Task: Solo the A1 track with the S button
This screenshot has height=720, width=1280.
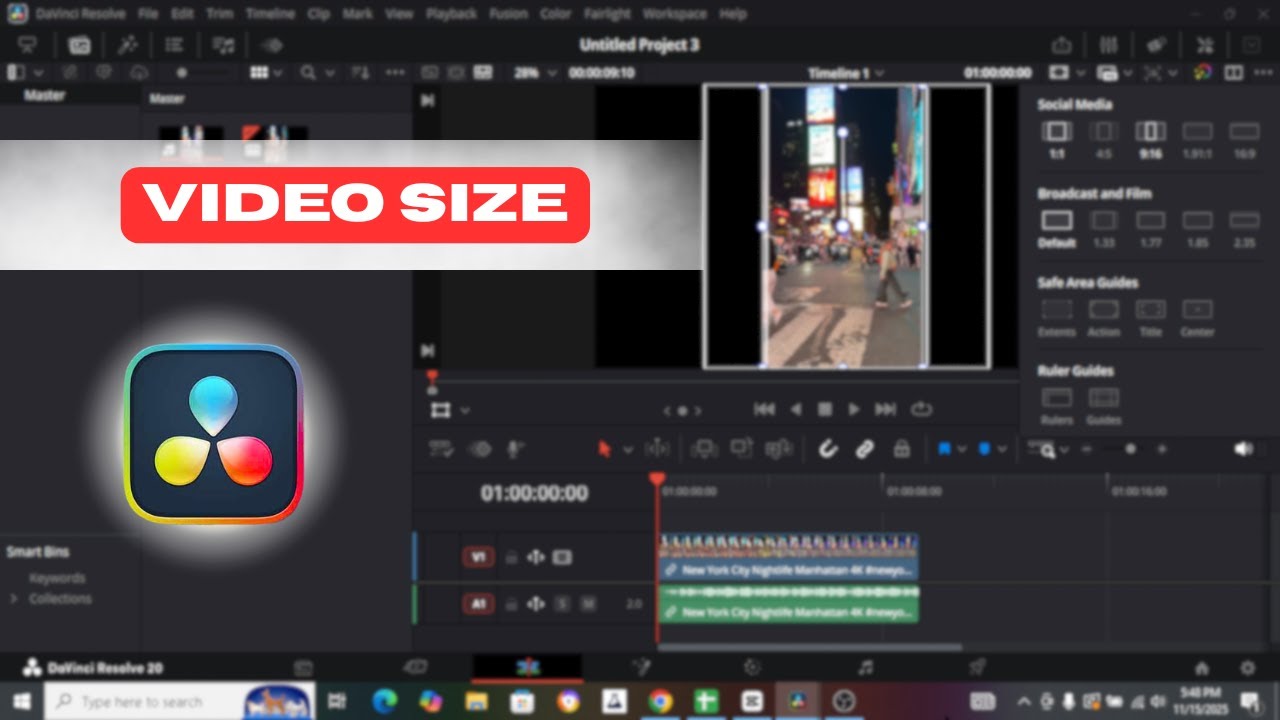Action: click(562, 604)
